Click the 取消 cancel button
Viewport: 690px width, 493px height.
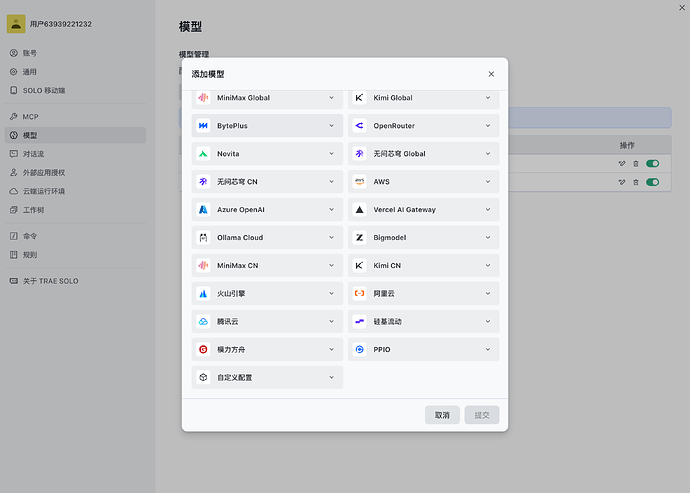point(442,415)
